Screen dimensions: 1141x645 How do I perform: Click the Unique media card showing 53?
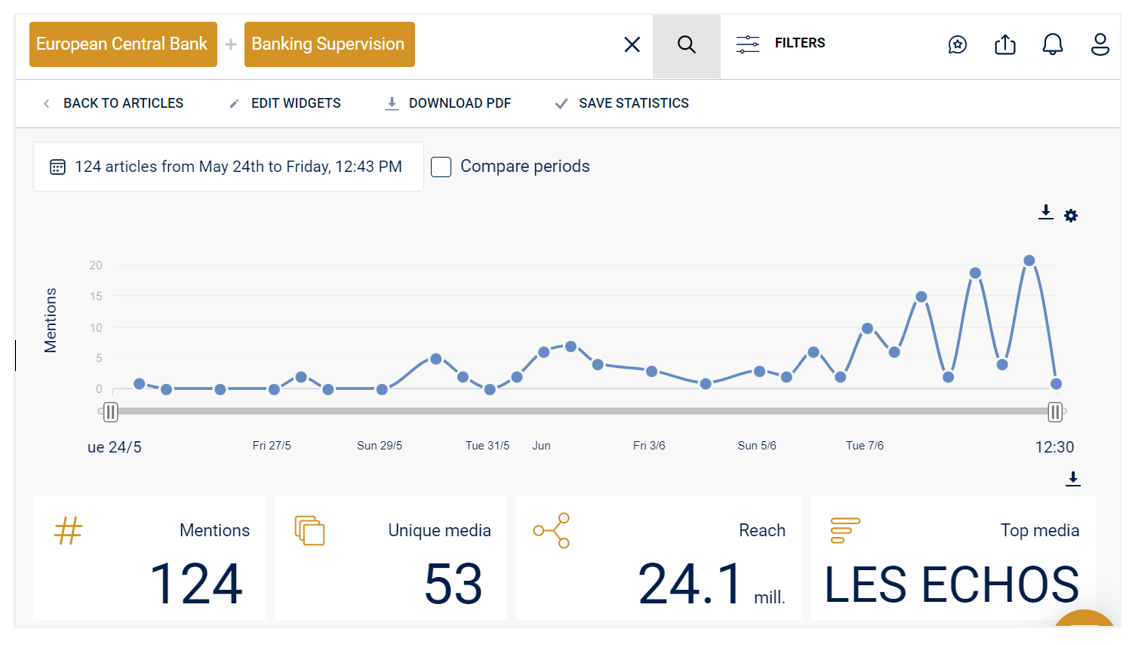tap(391, 558)
